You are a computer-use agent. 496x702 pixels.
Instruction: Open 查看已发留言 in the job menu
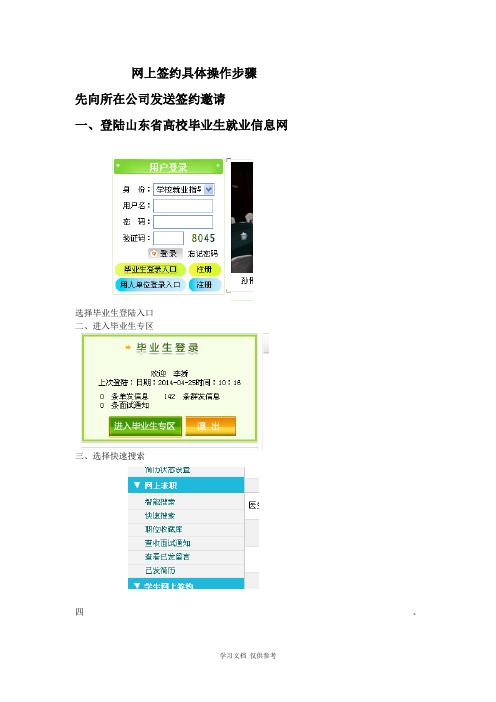(x=167, y=556)
